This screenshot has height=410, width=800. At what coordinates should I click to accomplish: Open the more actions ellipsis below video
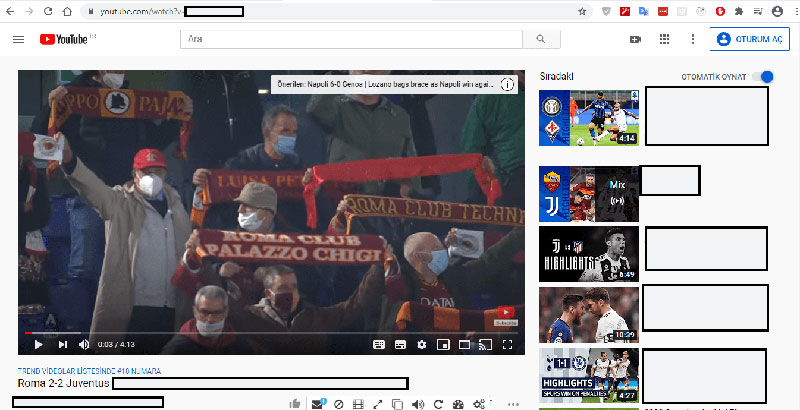click(x=513, y=404)
